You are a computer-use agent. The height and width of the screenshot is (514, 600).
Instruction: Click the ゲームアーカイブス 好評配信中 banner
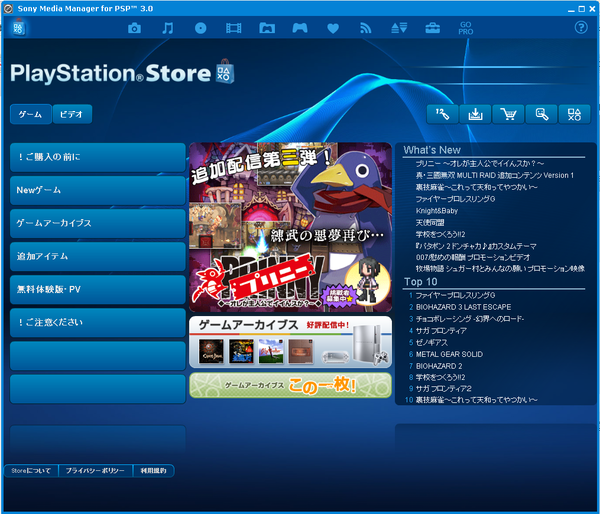pos(290,342)
